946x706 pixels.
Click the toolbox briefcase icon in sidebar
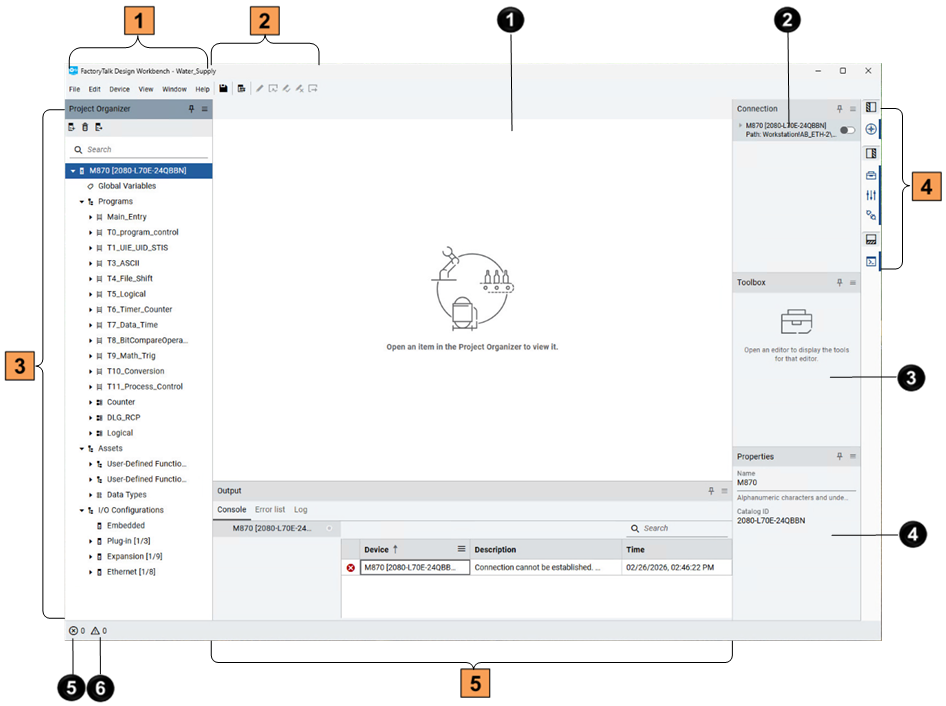[871, 175]
